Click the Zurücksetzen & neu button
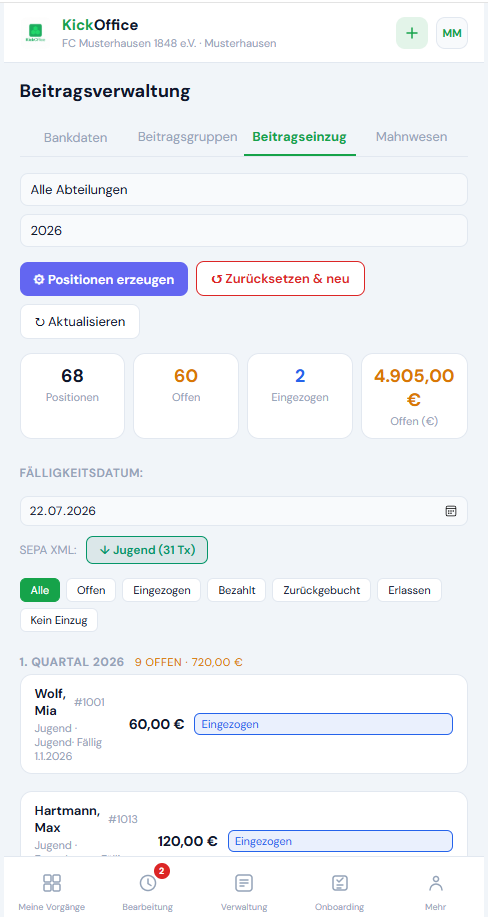This screenshot has height=917, width=488. (x=280, y=278)
